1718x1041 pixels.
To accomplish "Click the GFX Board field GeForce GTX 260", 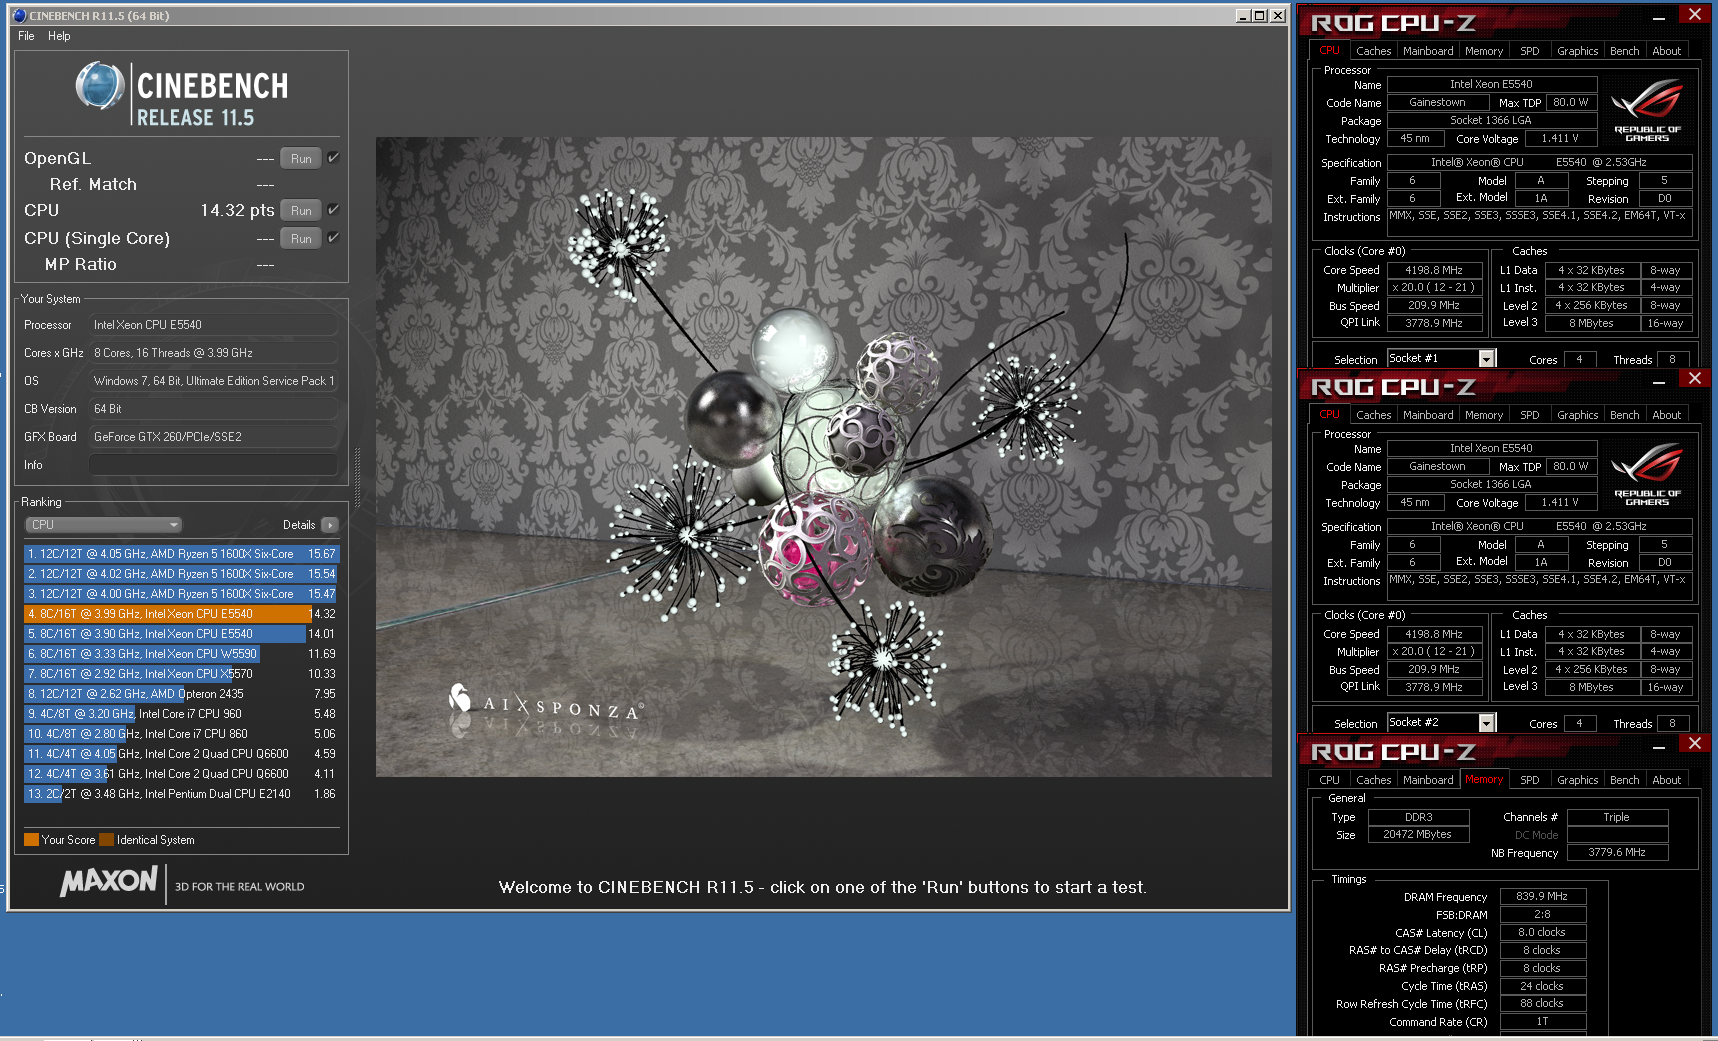I will coord(214,437).
